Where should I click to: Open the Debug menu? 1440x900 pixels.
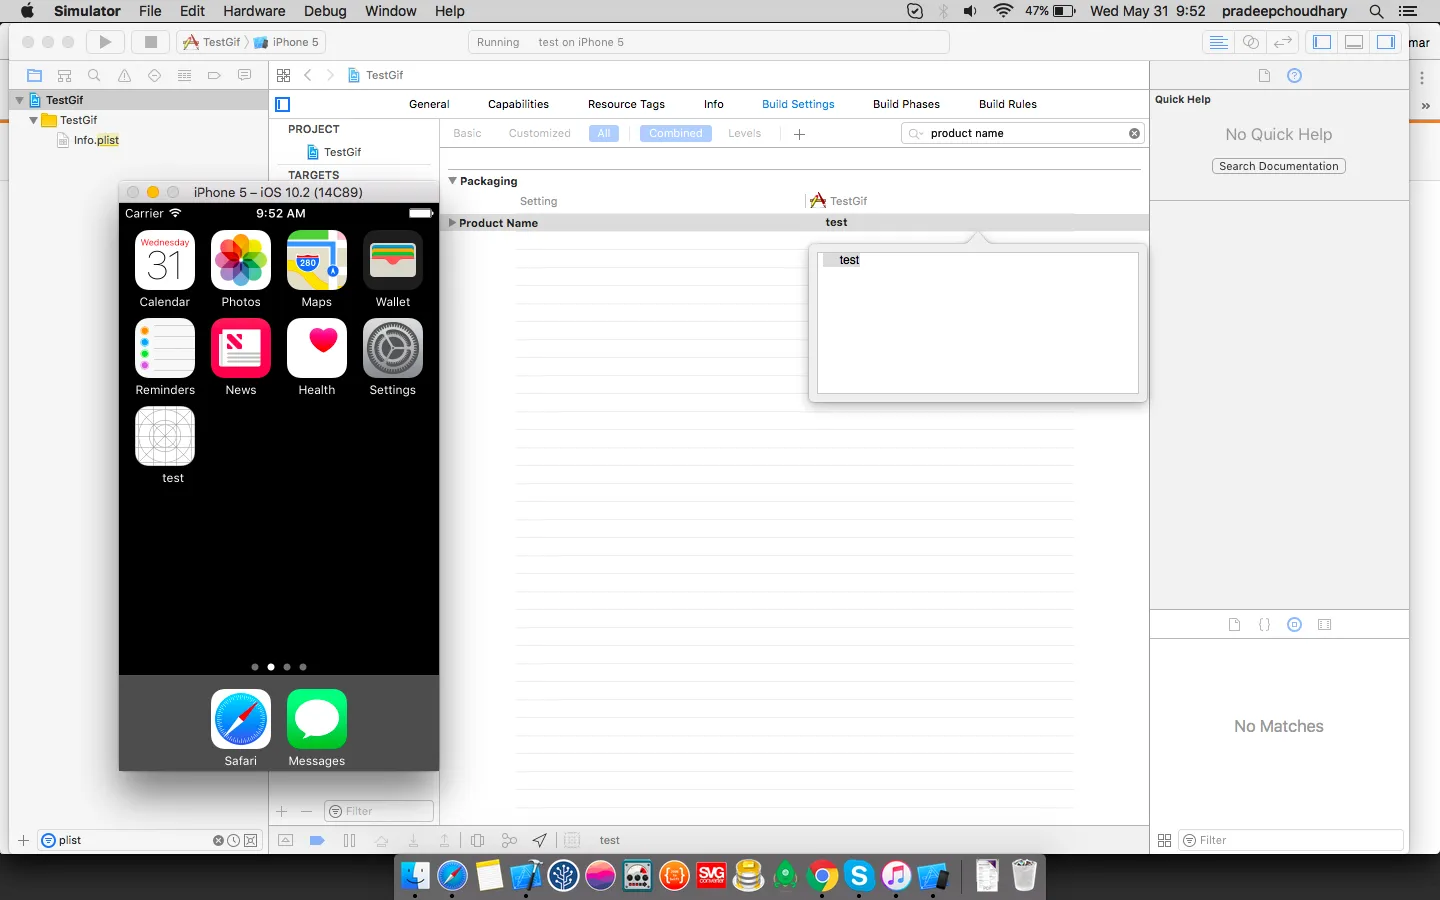[325, 11]
